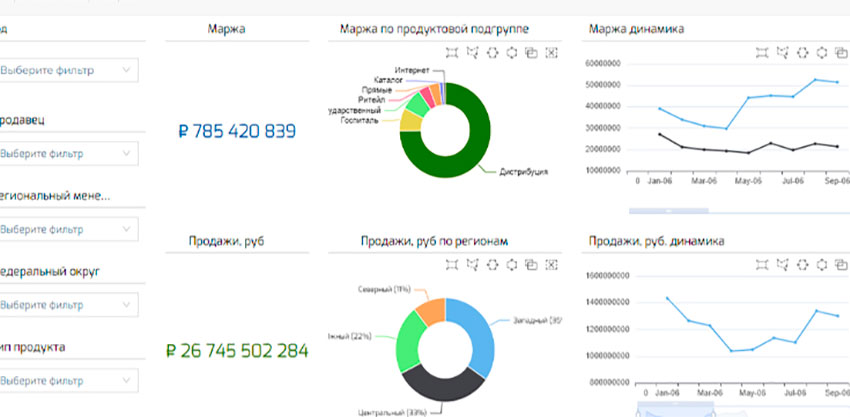Choose rectangle selection tool in Маржа динамика chart
850x417 pixels.
[763, 53]
